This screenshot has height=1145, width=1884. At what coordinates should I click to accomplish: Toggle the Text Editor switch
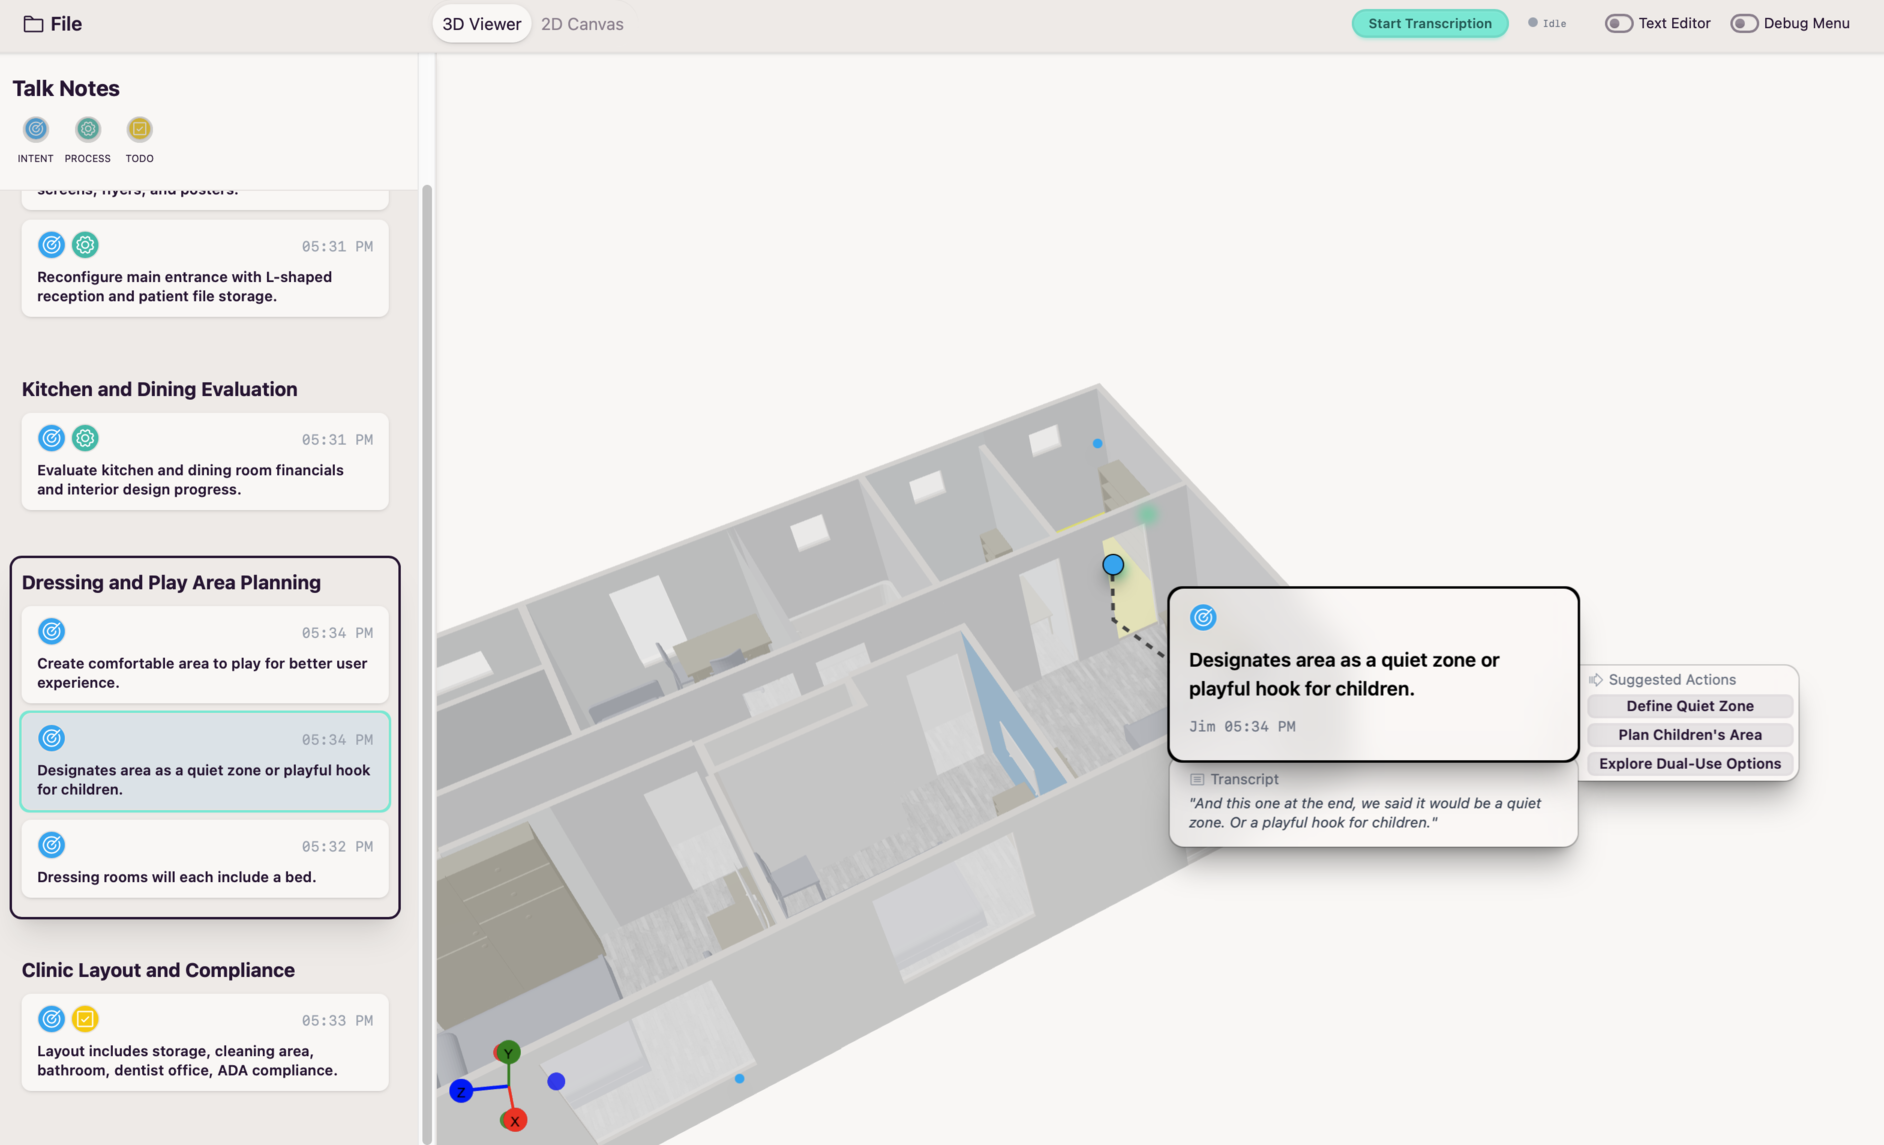[x=1618, y=23]
